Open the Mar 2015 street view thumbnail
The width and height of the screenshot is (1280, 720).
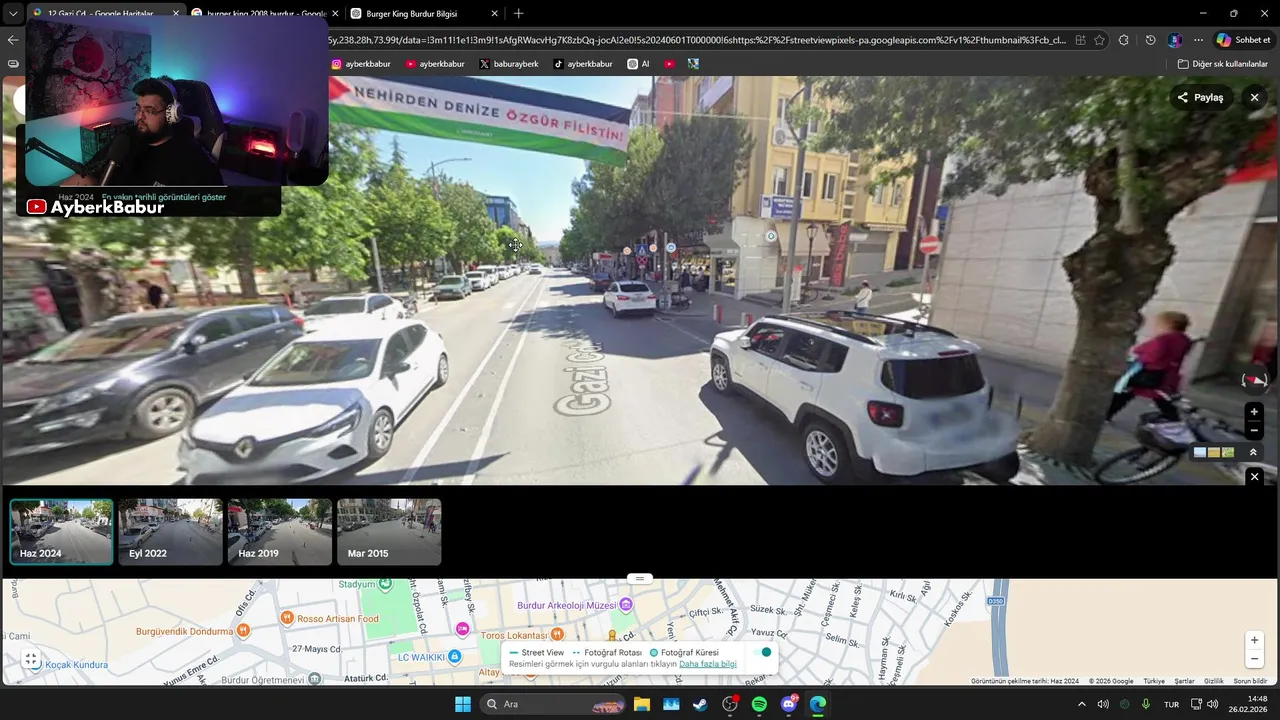pyautogui.click(x=389, y=532)
